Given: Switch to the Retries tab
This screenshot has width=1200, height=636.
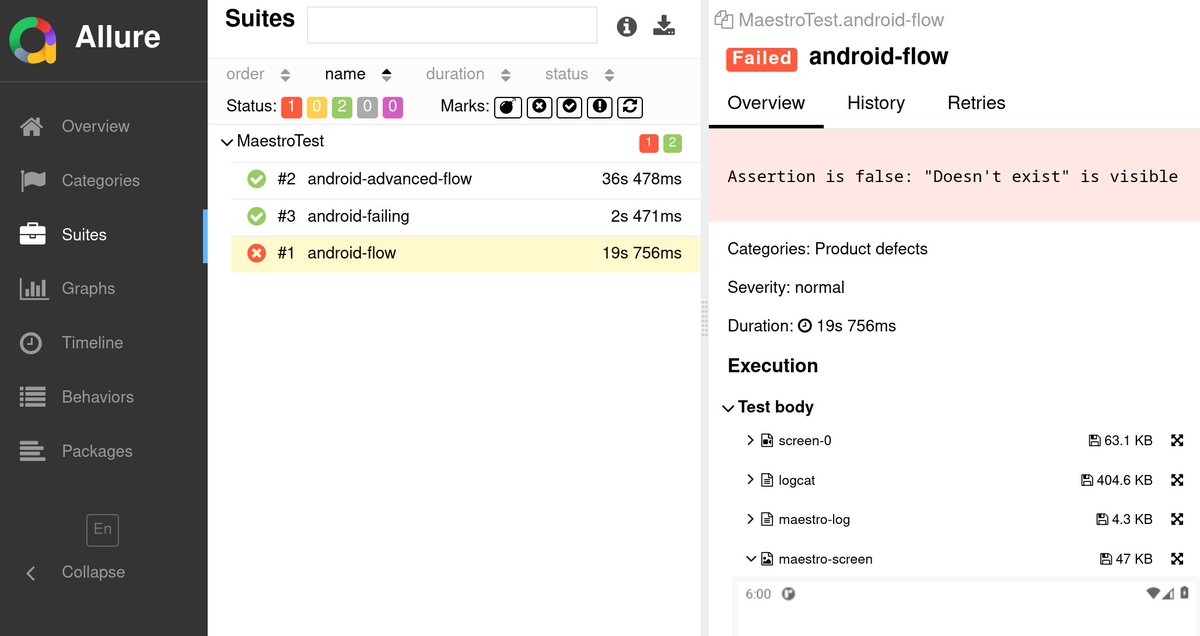Looking at the screenshot, I should pos(976,103).
